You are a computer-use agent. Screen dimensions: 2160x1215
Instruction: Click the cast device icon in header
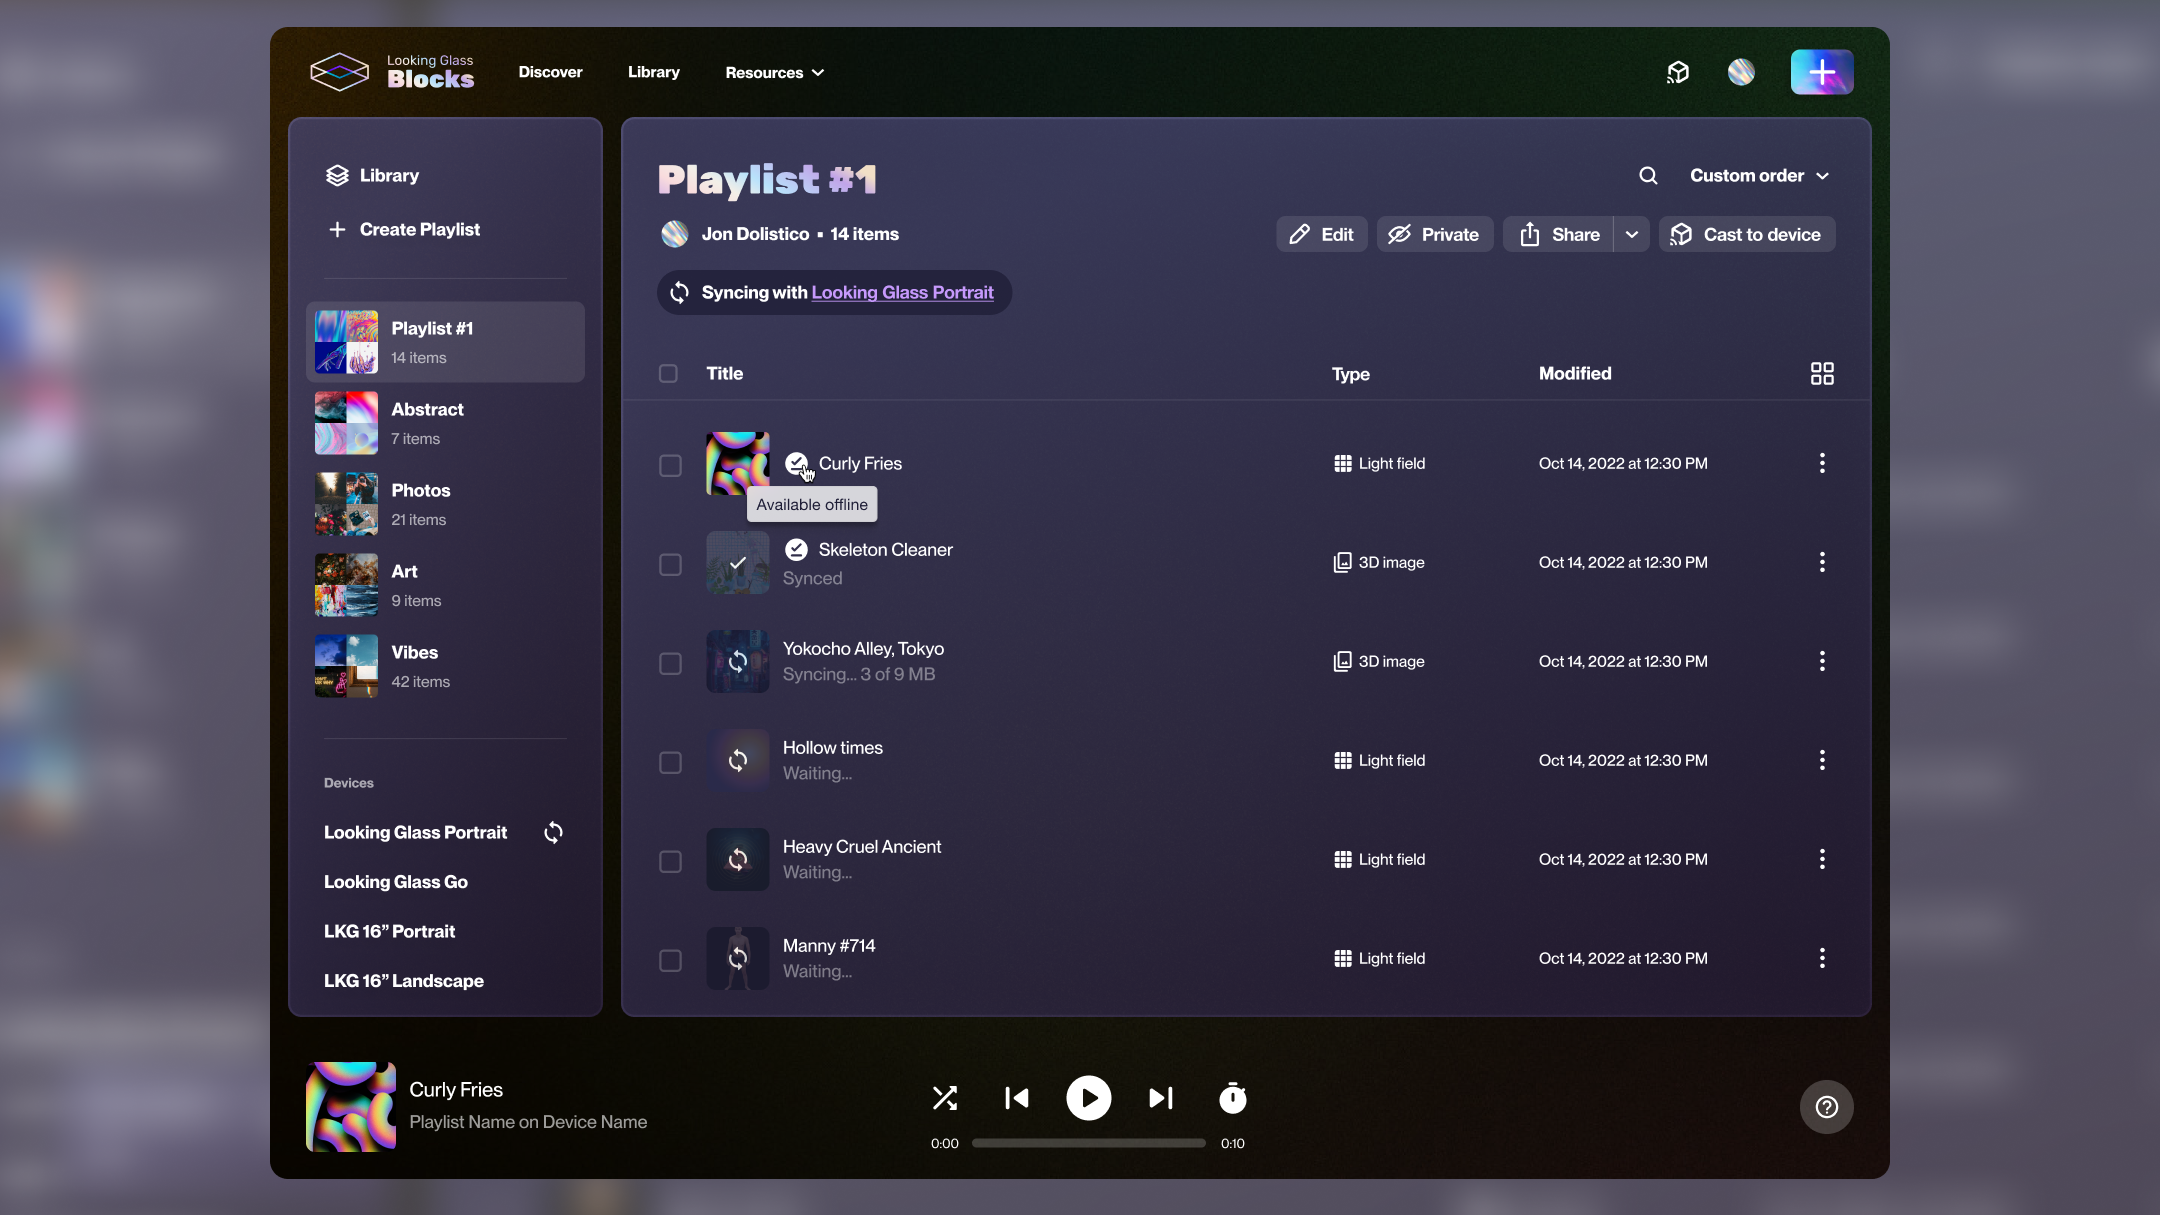click(x=1678, y=72)
